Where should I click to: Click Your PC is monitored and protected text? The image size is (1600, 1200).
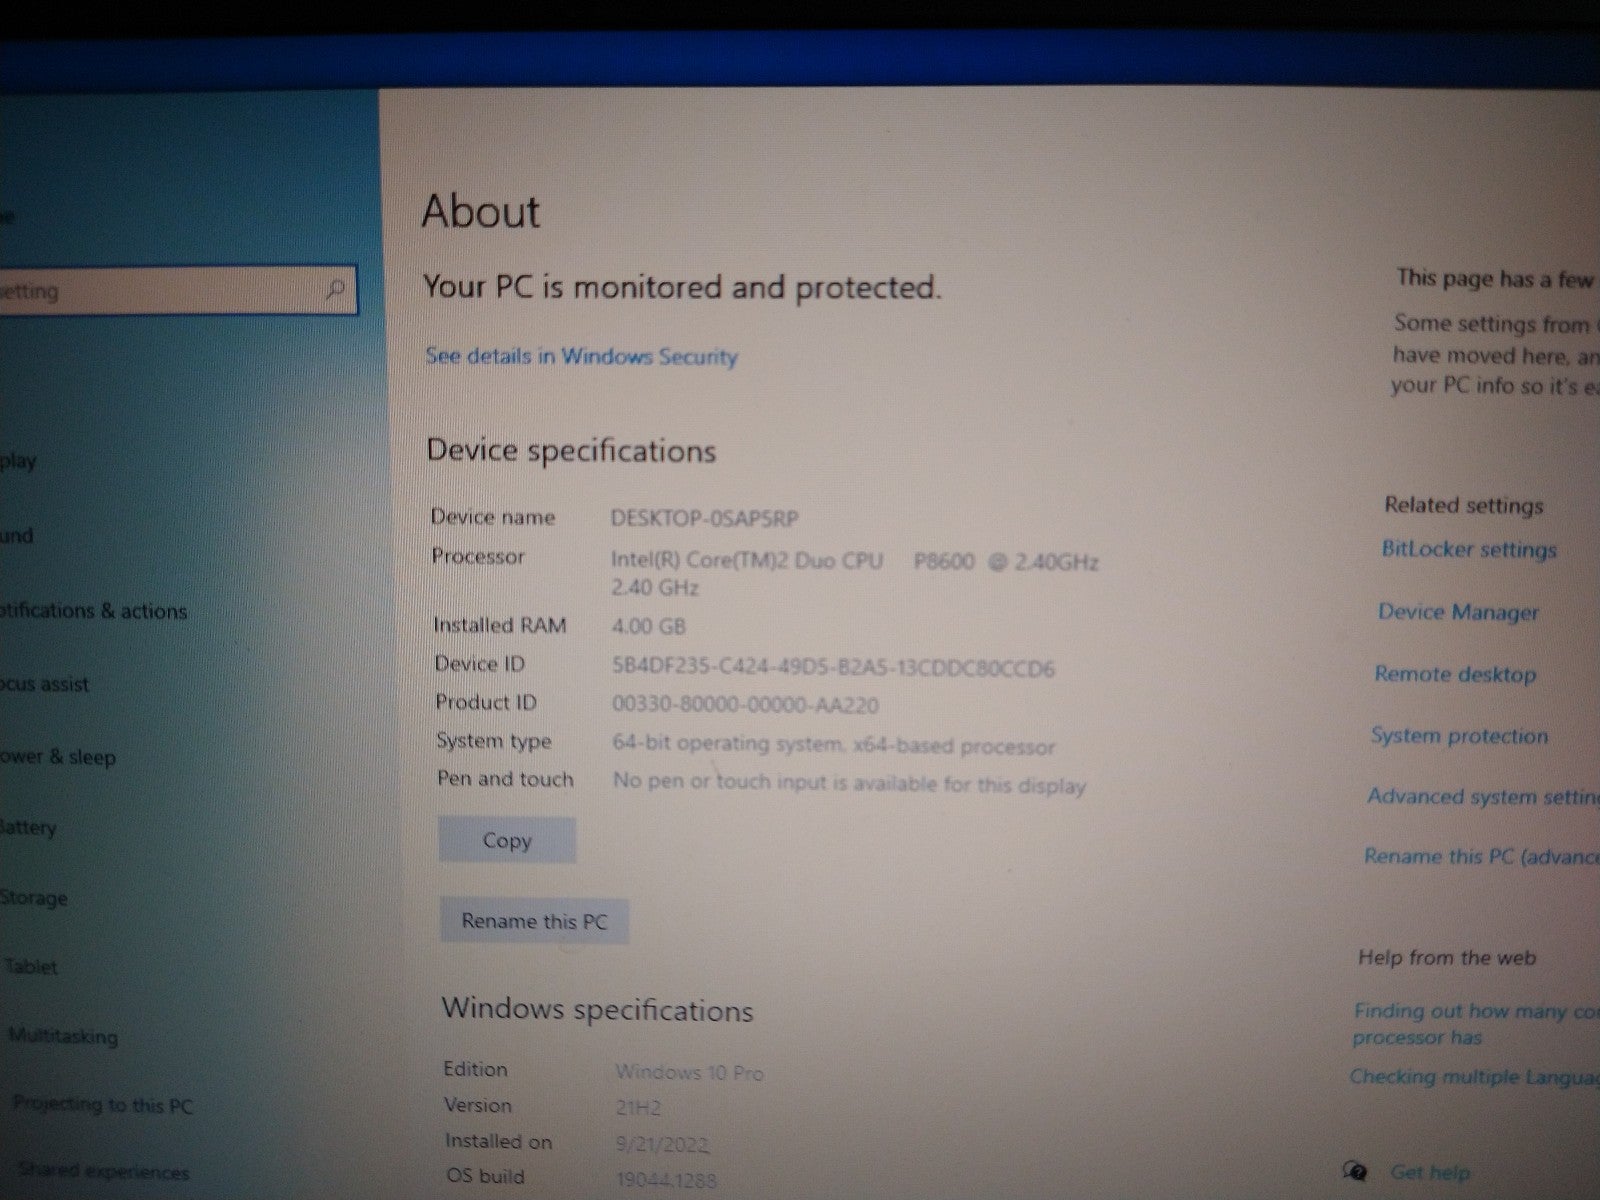[x=682, y=288]
